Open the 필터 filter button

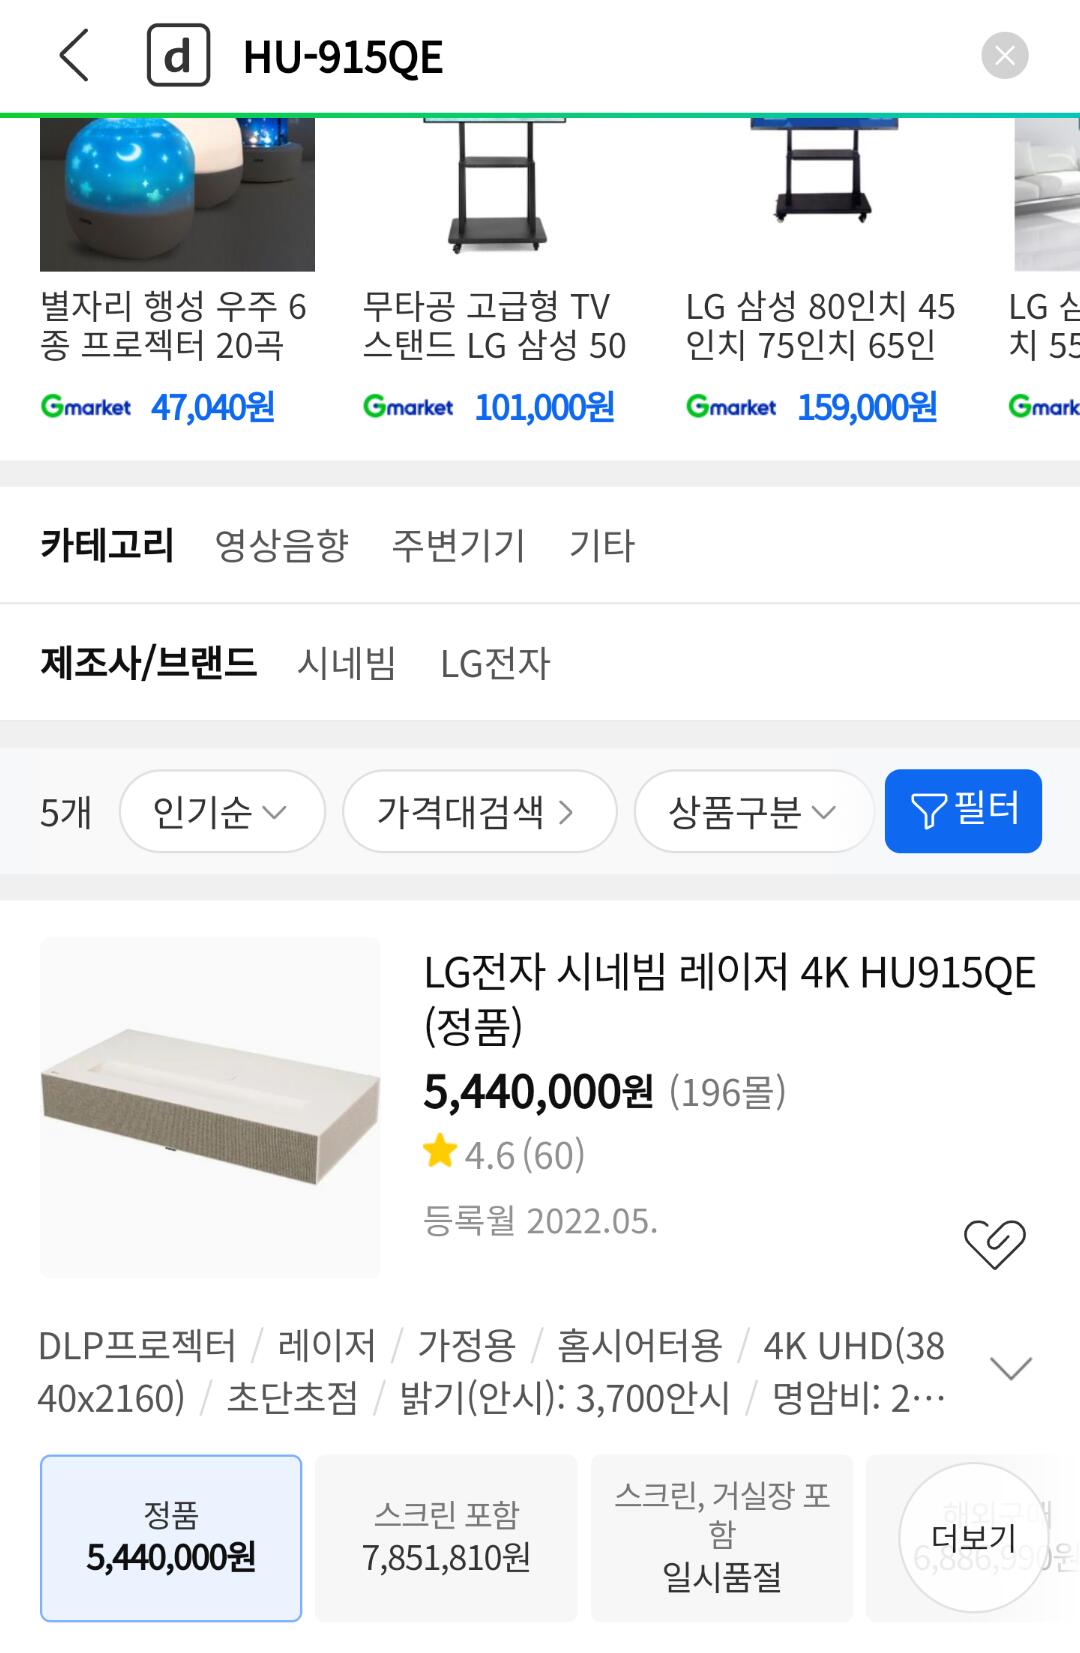click(963, 811)
